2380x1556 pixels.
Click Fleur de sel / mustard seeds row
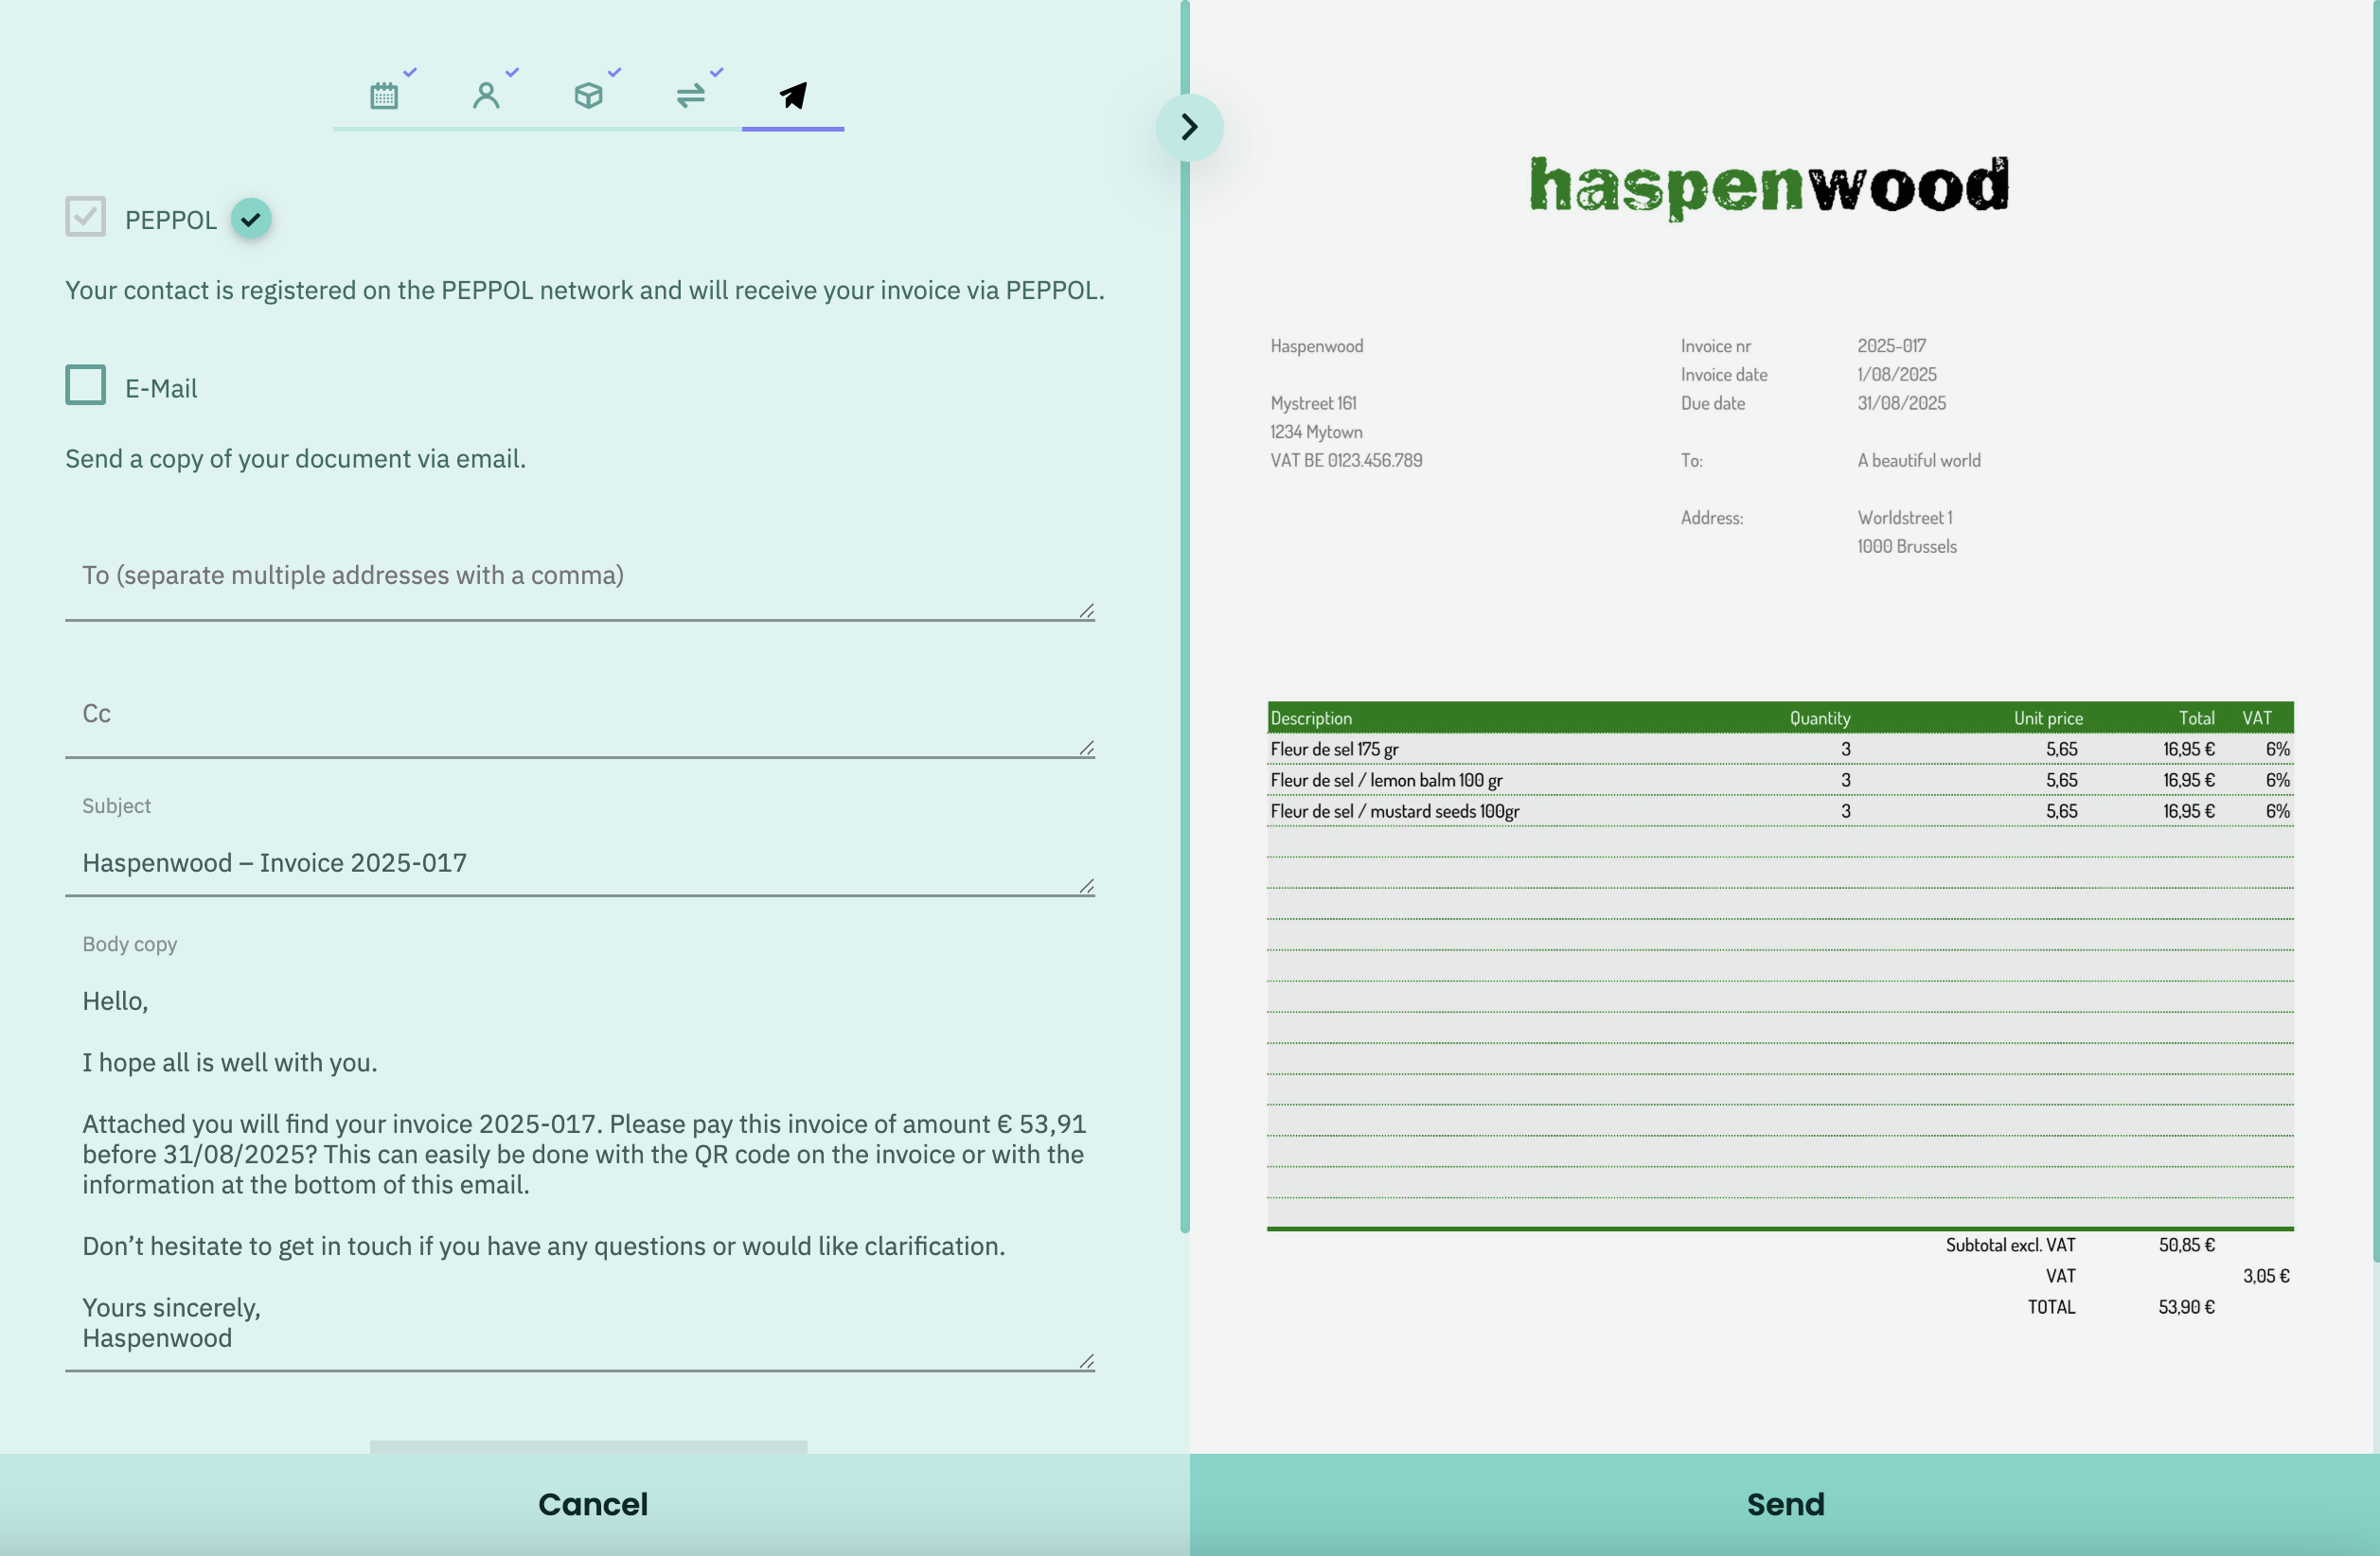pos(1780,811)
